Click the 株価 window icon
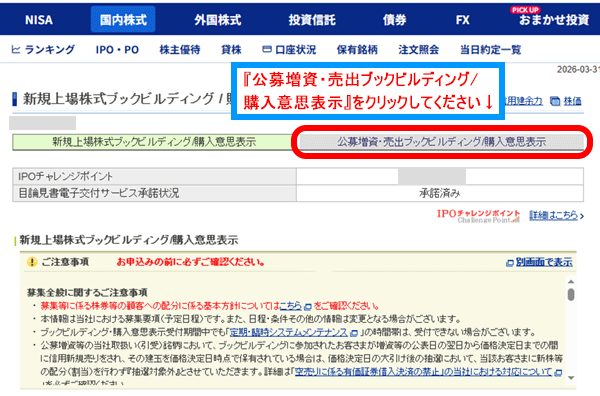The image size is (600, 396). tap(555, 101)
